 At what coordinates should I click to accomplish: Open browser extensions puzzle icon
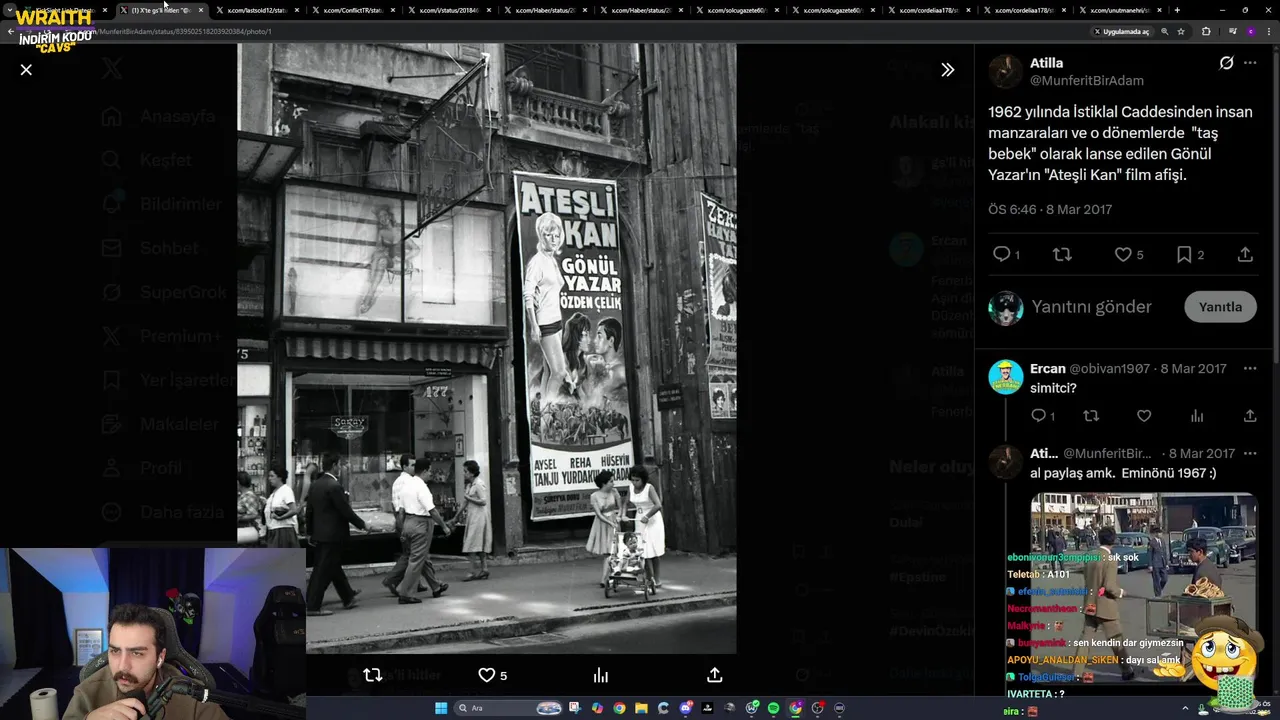point(1206,31)
